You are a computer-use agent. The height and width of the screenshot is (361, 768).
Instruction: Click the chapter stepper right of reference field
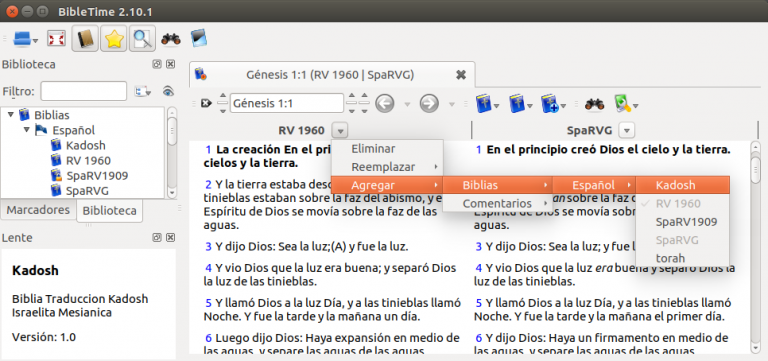coord(351,103)
